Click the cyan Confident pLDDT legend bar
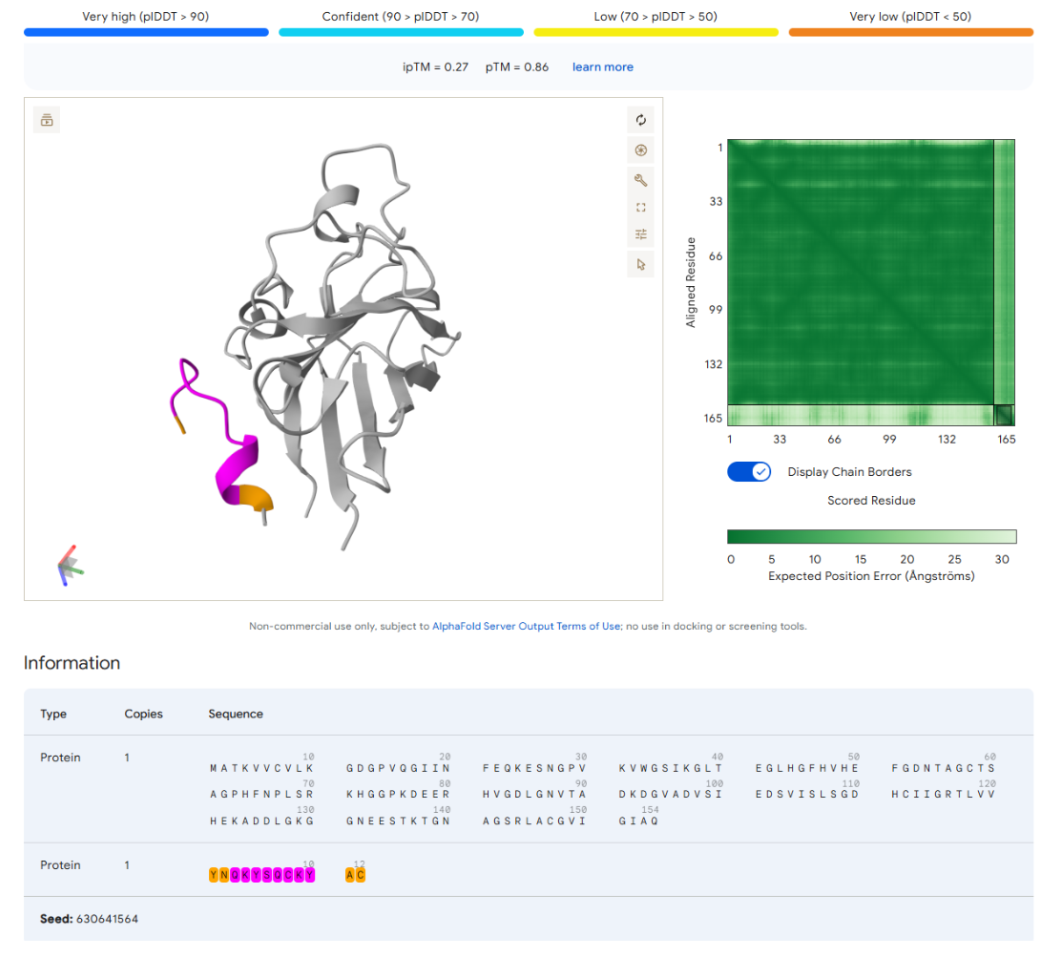This screenshot has height=955, width=1041. click(401, 32)
